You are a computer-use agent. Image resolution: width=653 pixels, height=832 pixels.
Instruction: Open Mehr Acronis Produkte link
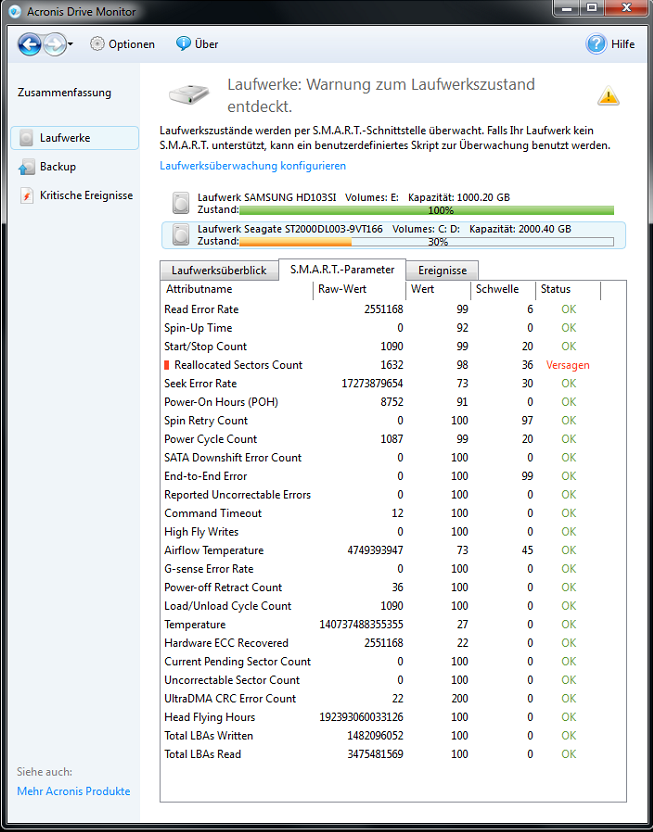coord(74,791)
